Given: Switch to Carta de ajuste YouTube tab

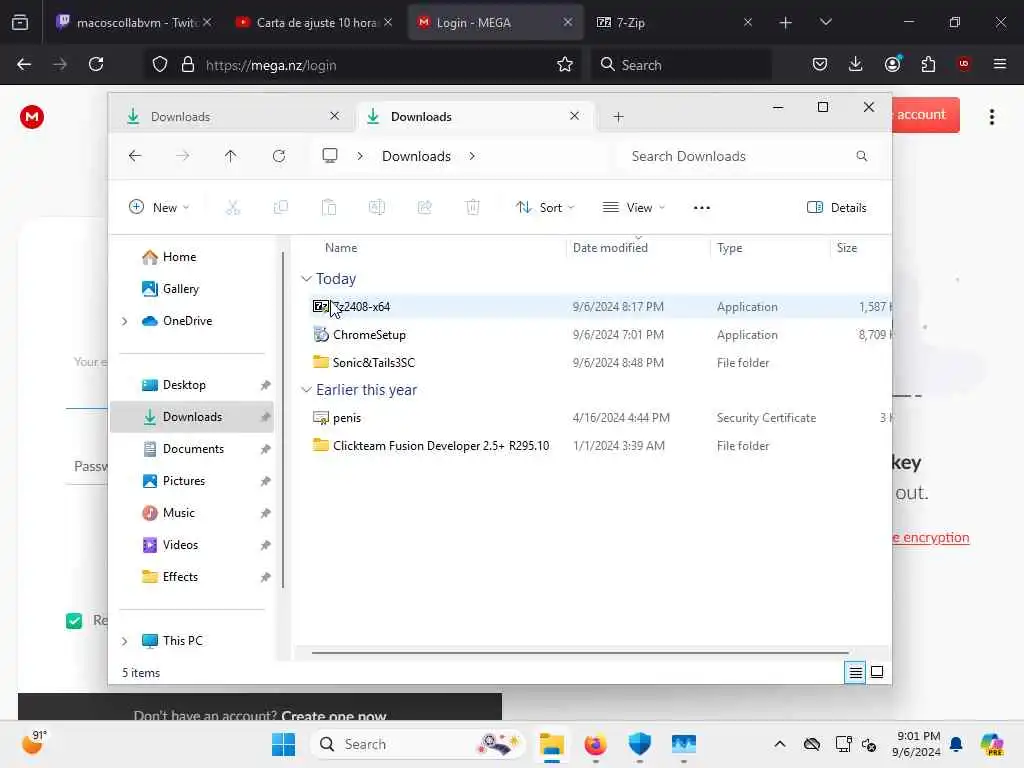Looking at the screenshot, I should pyautogui.click(x=313, y=22).
